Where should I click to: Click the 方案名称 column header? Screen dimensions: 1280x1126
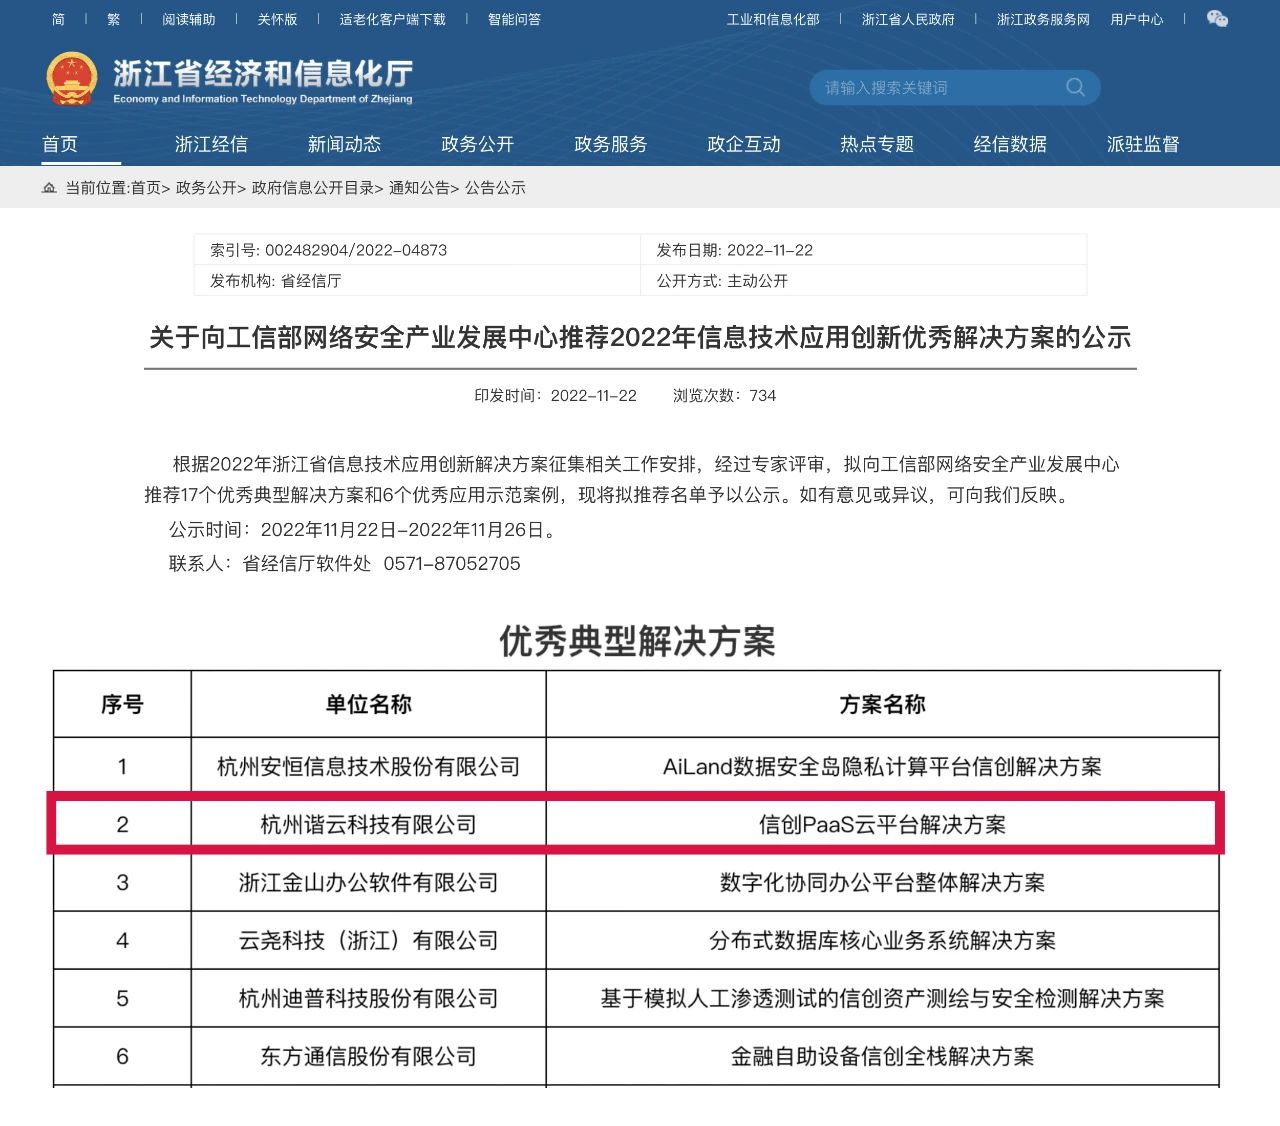point(882,705)
